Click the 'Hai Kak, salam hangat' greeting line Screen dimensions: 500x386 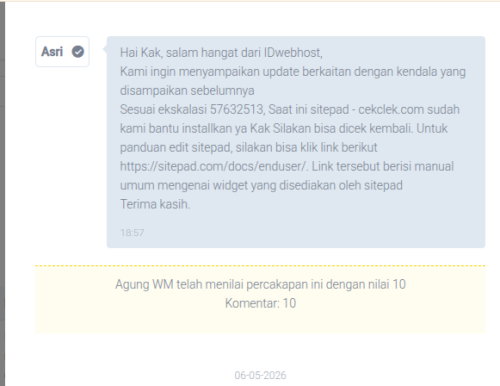pos(221,53)
